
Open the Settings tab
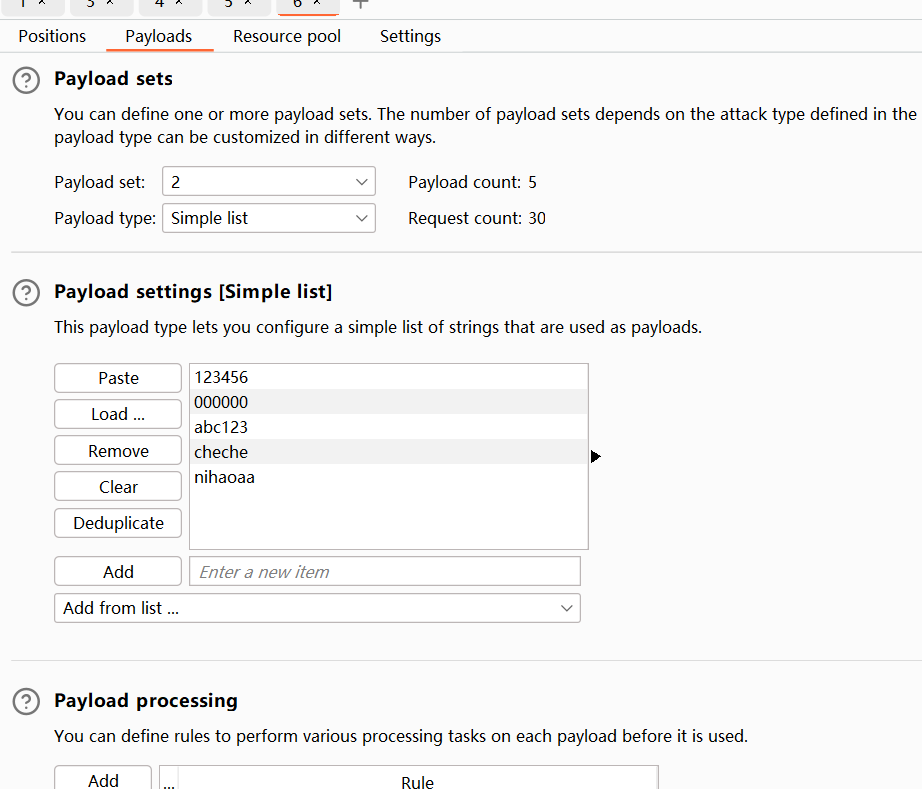410,36
